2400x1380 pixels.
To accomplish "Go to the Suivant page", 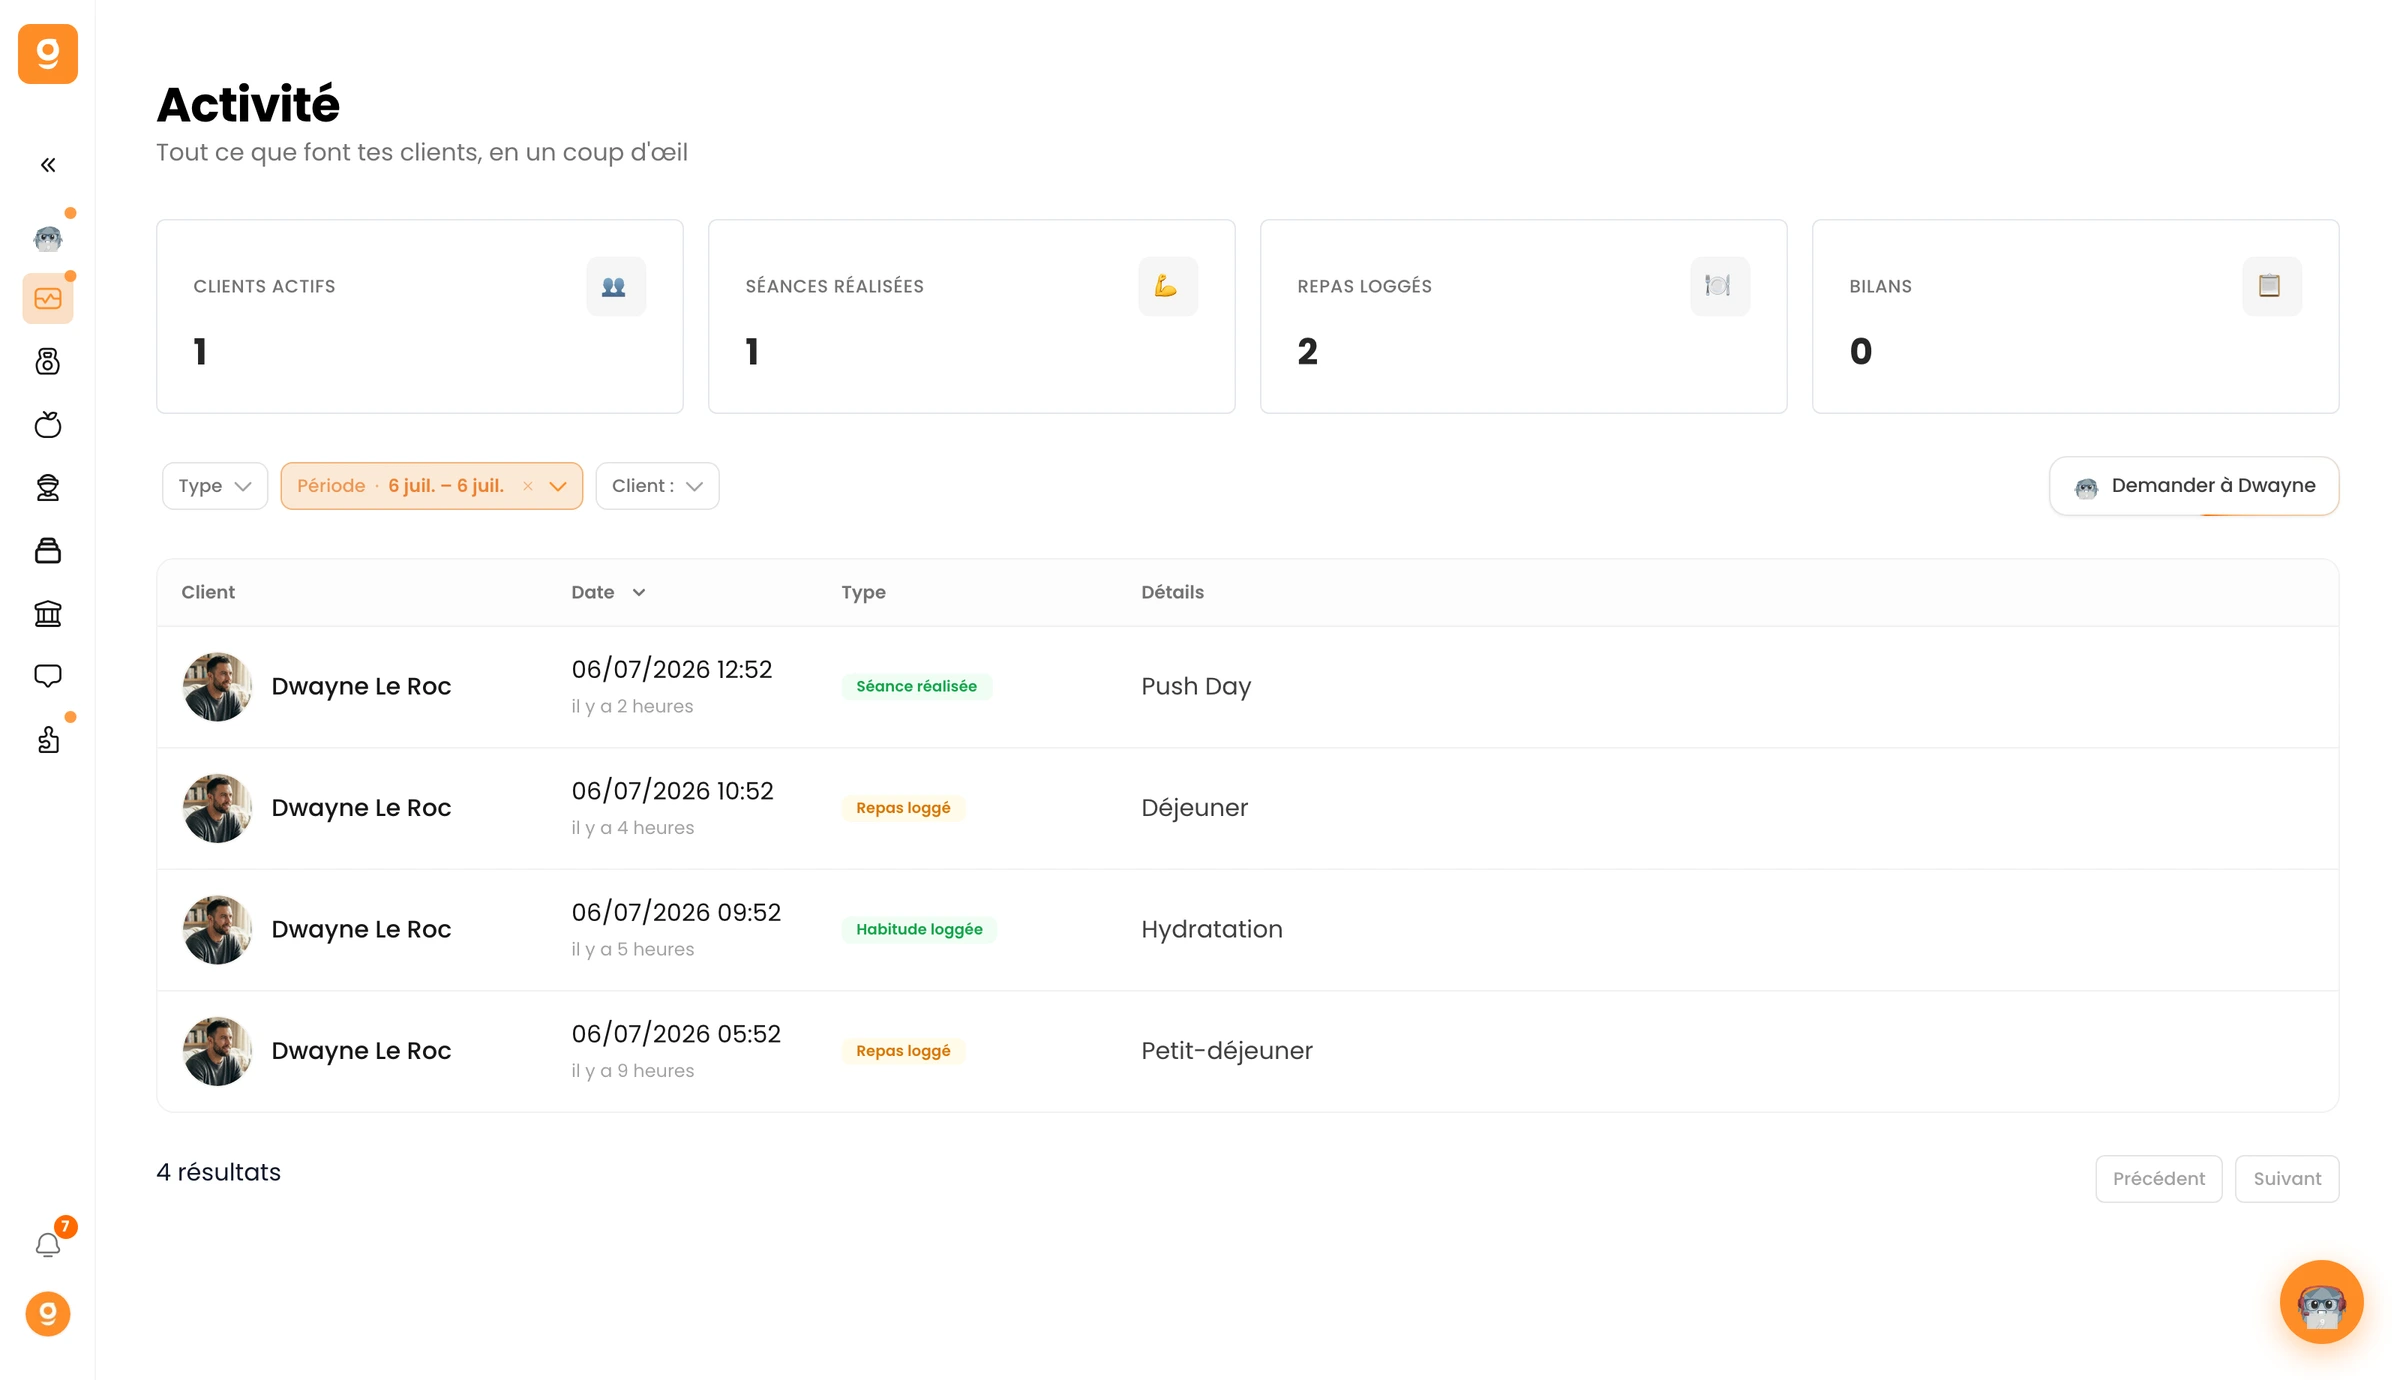I will (x=2287, y=1179).
